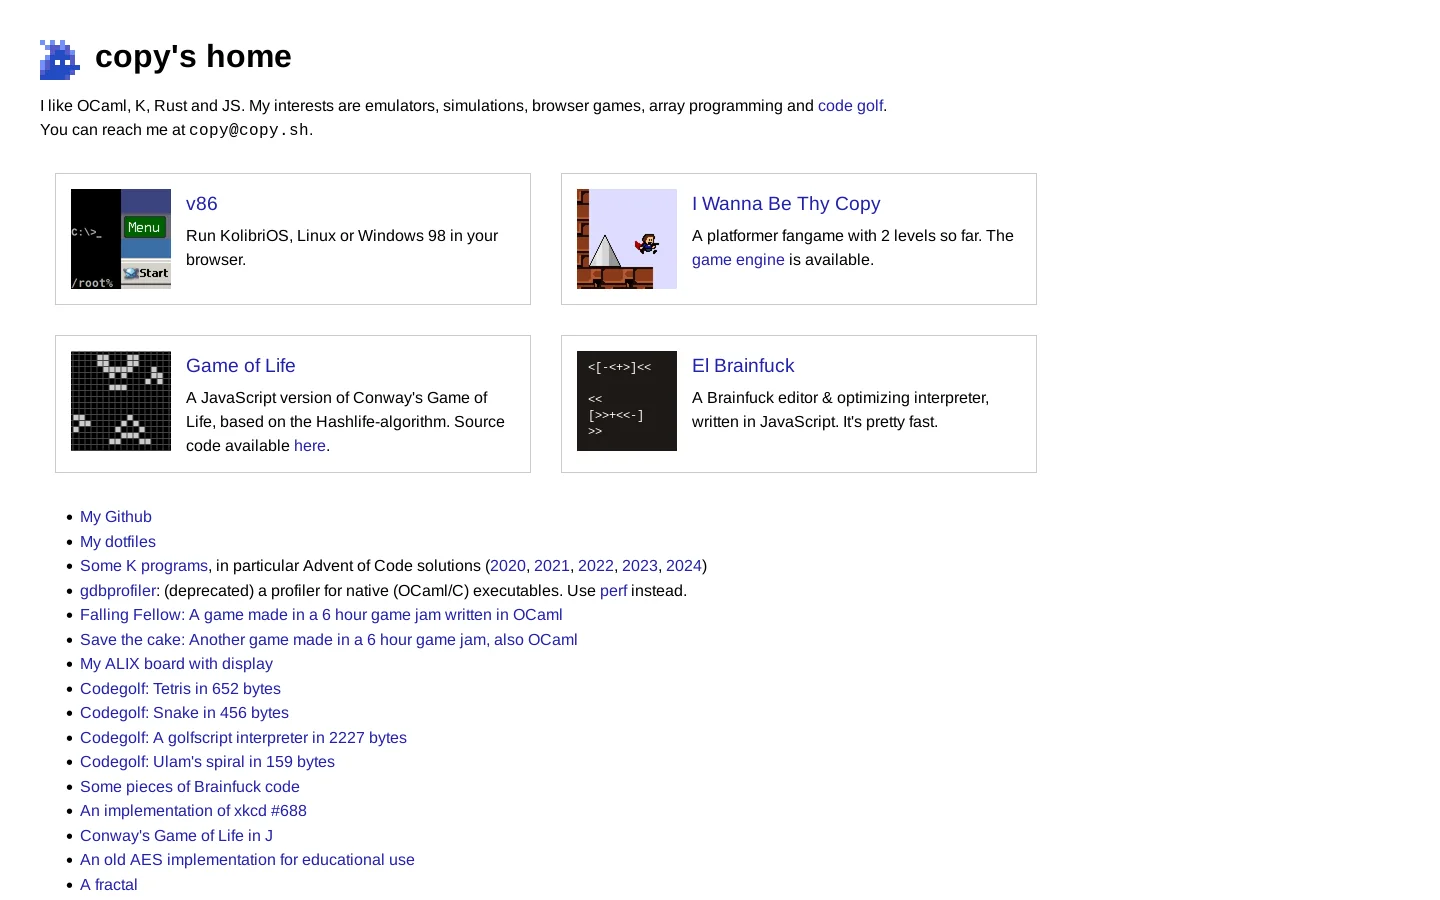Open Save the cake game link
Image resolution: width=1440 pixels, height=900 pixels.
coord(329,640)
